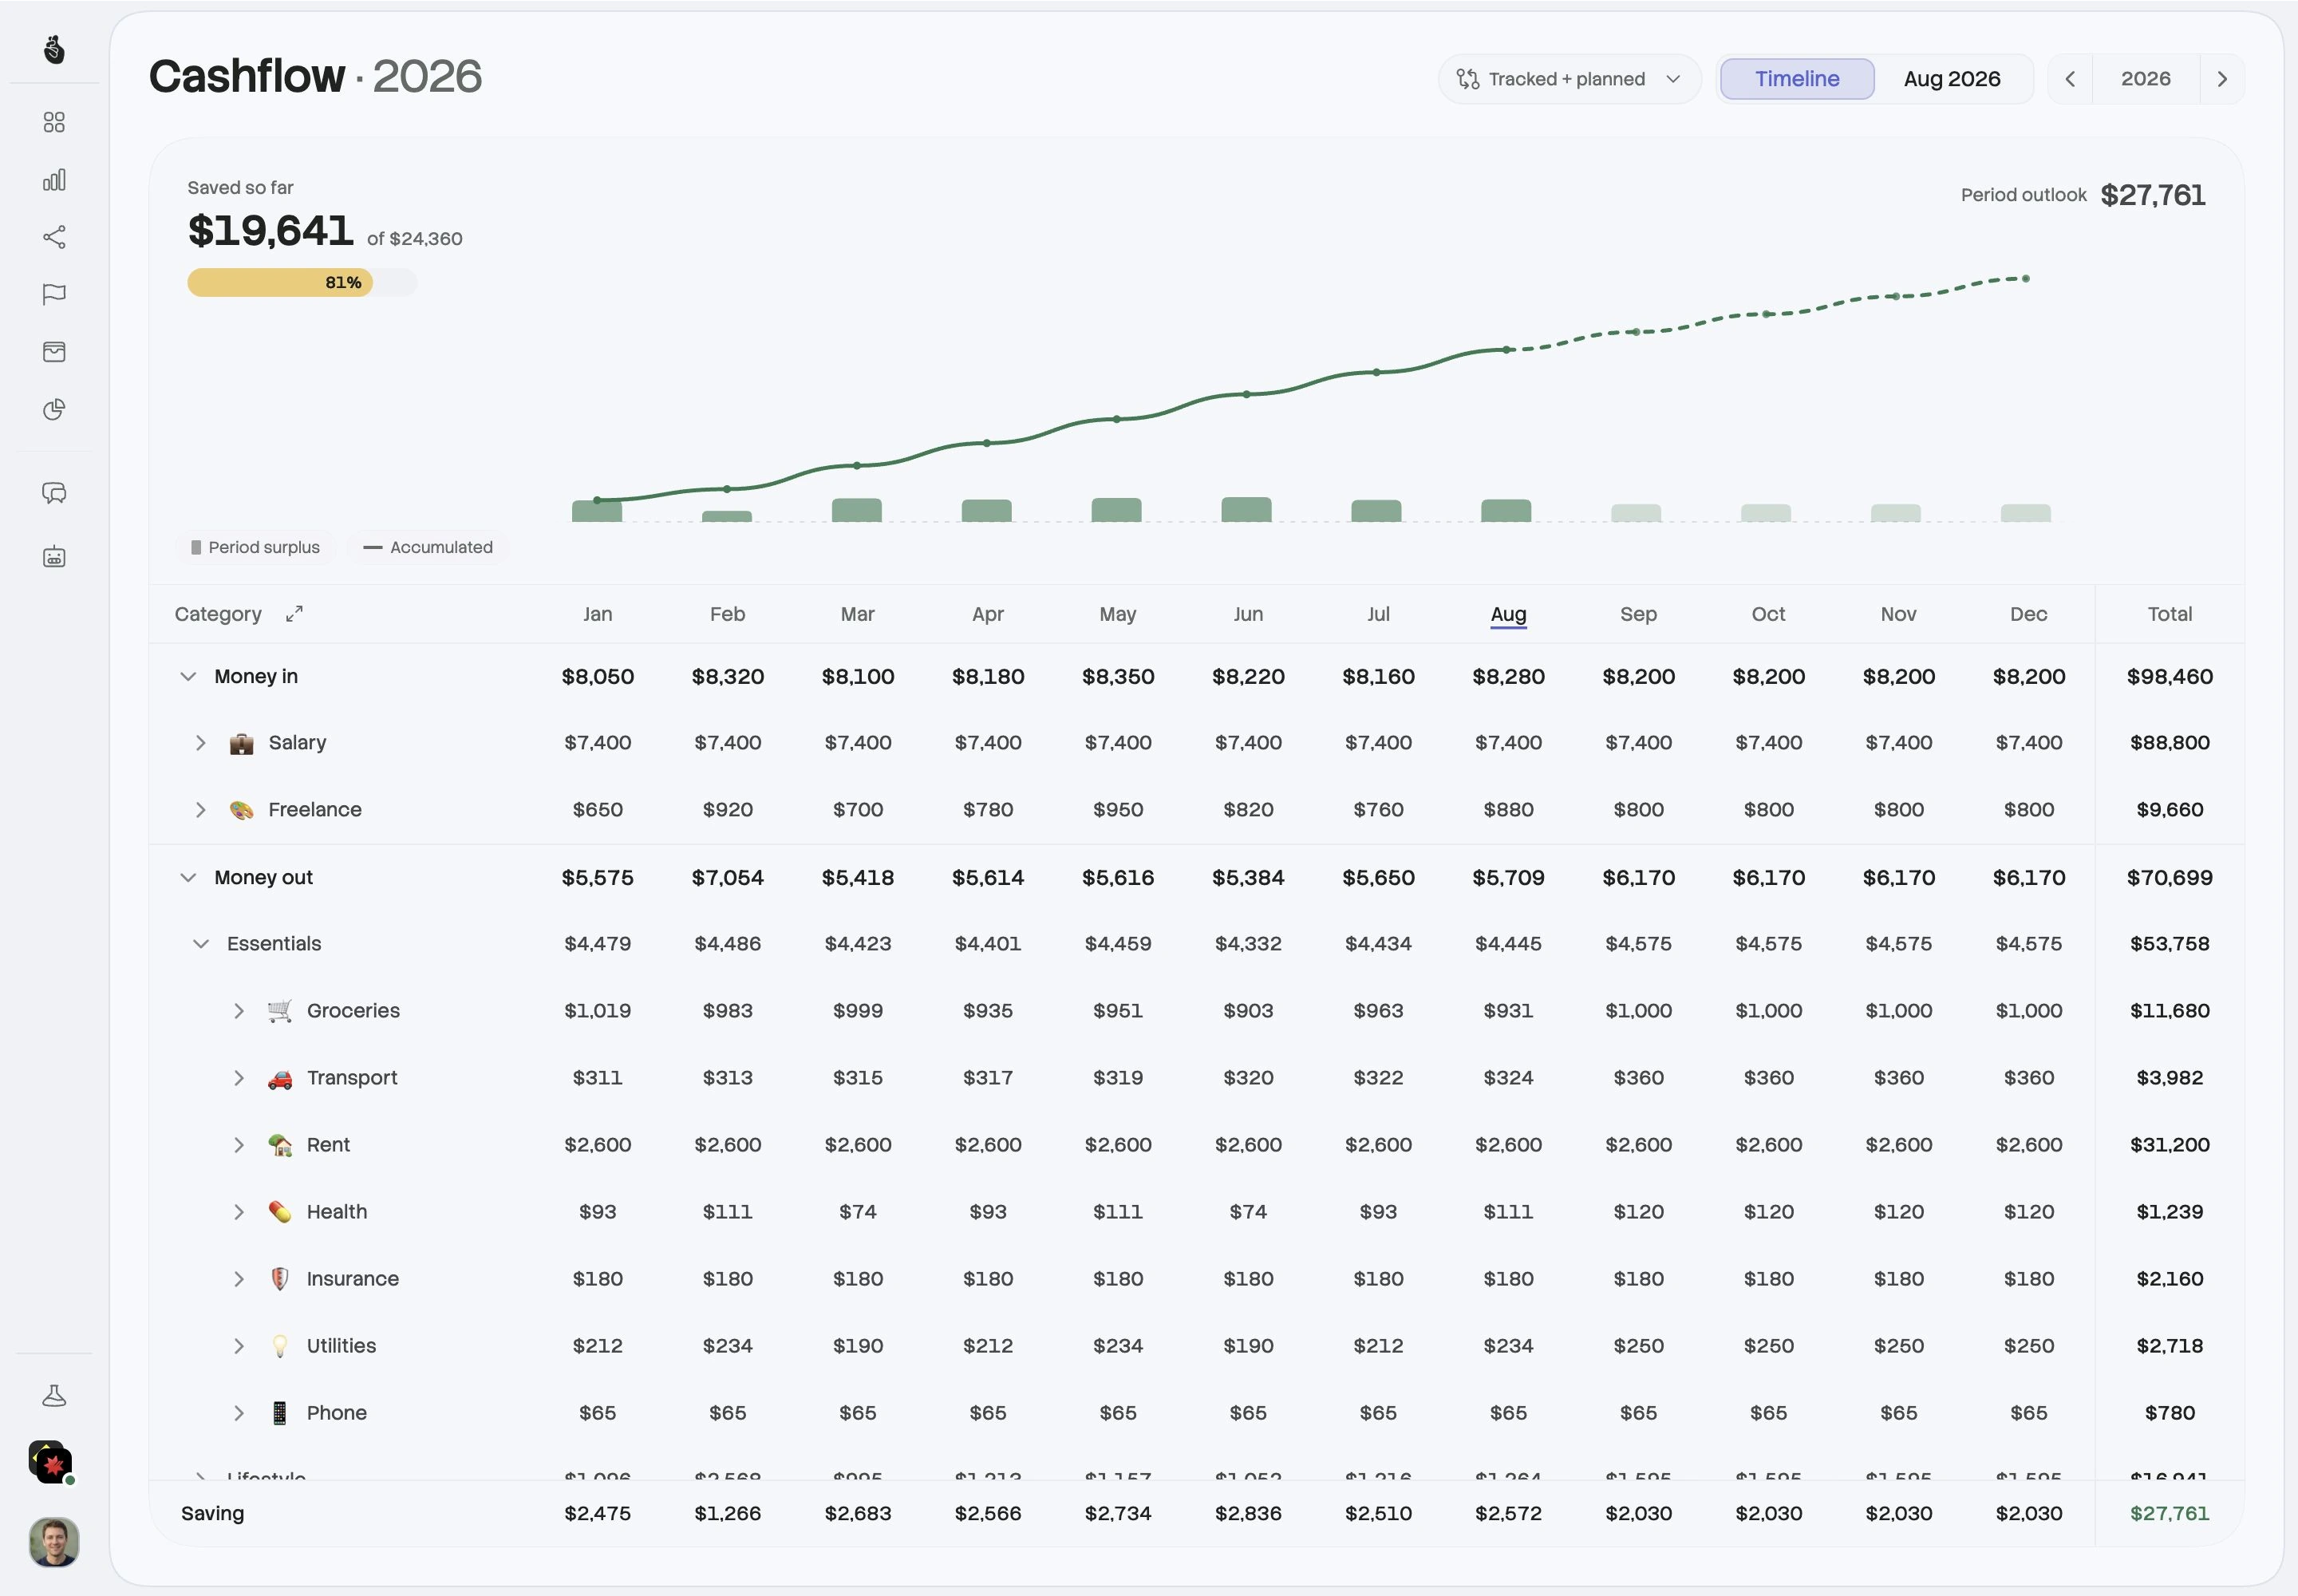This screenshot has height=1596, width=2298.
Task: Click the August surplus bar in chart
Action: [x=1506, y=510]
